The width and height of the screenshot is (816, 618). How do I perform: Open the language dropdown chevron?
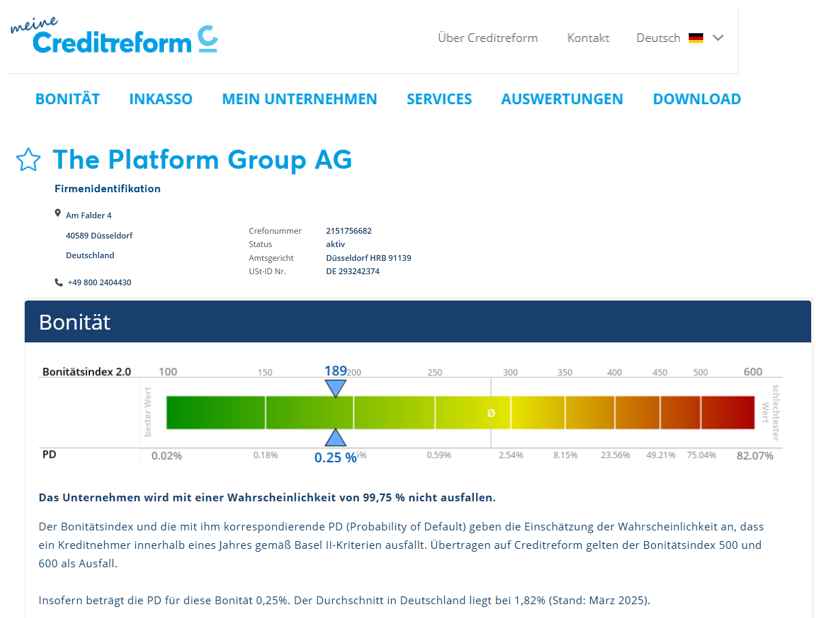tap(718, 38)
